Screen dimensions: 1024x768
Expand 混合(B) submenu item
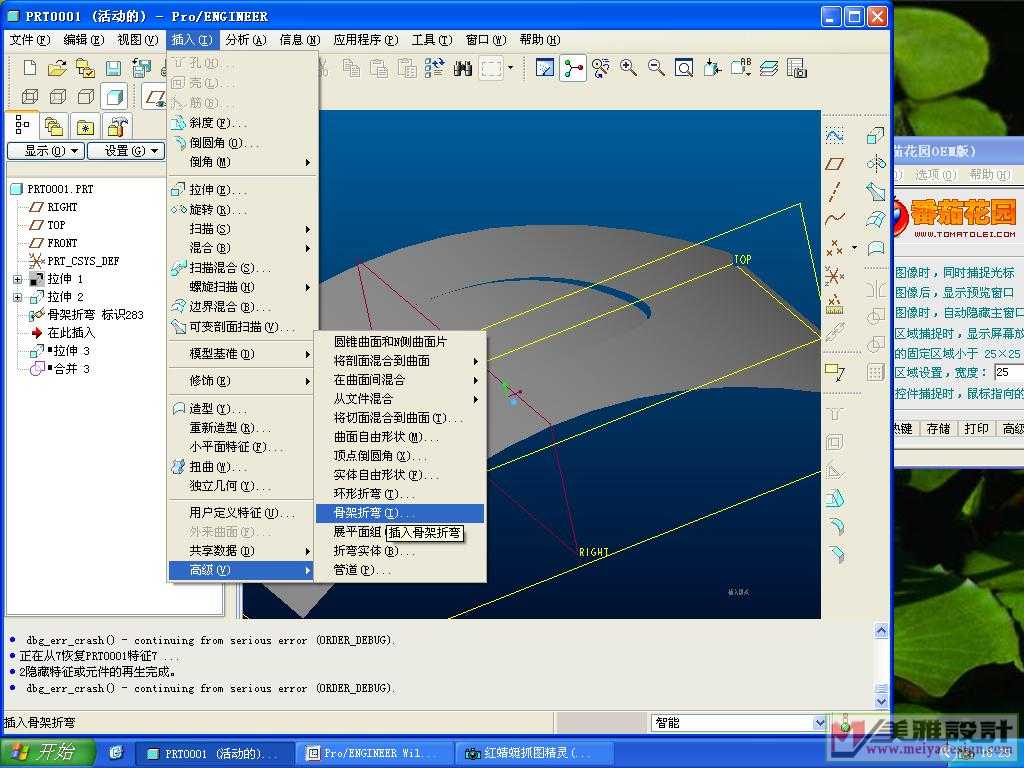[242, 248]
